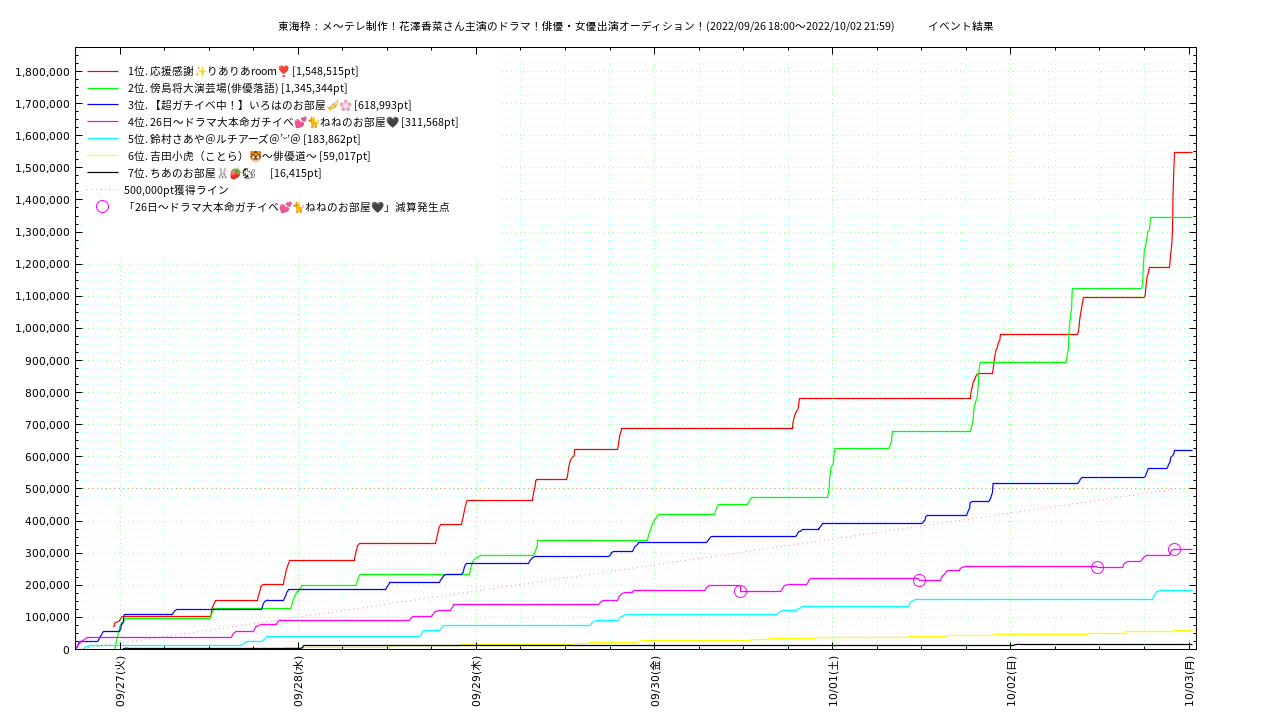Click the 09/30(金) date label on x-axis
This screenshot has height=720, width=1280.
[655, 682]
